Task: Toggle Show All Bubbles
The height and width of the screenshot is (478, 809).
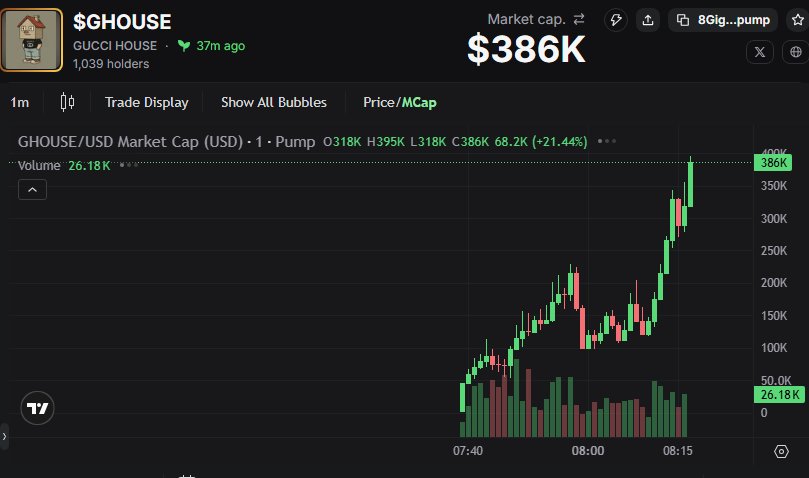Action: tap(274, 102)
